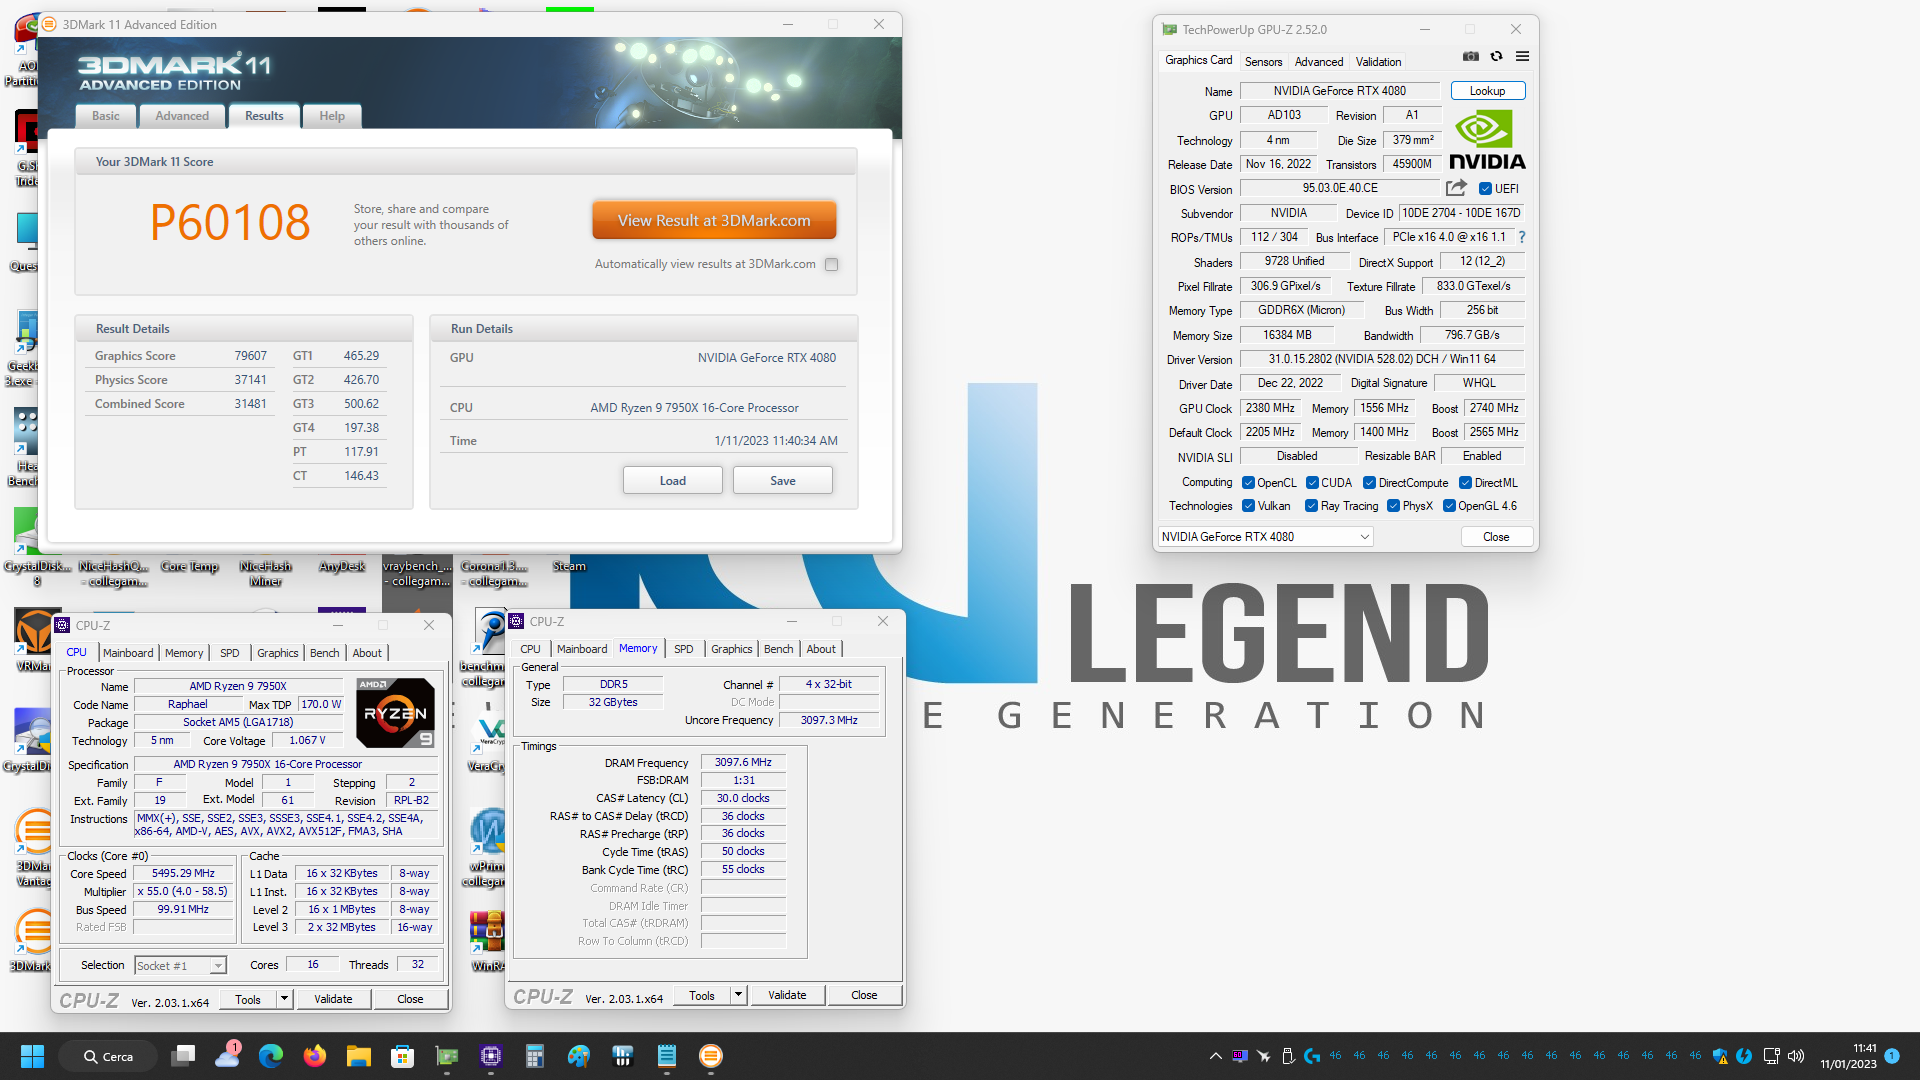Viewport: 1920px width, 1080px height.
Task: Click the Ryzen 9 logo in CPU-Z
Action: (x=396, y=713)
